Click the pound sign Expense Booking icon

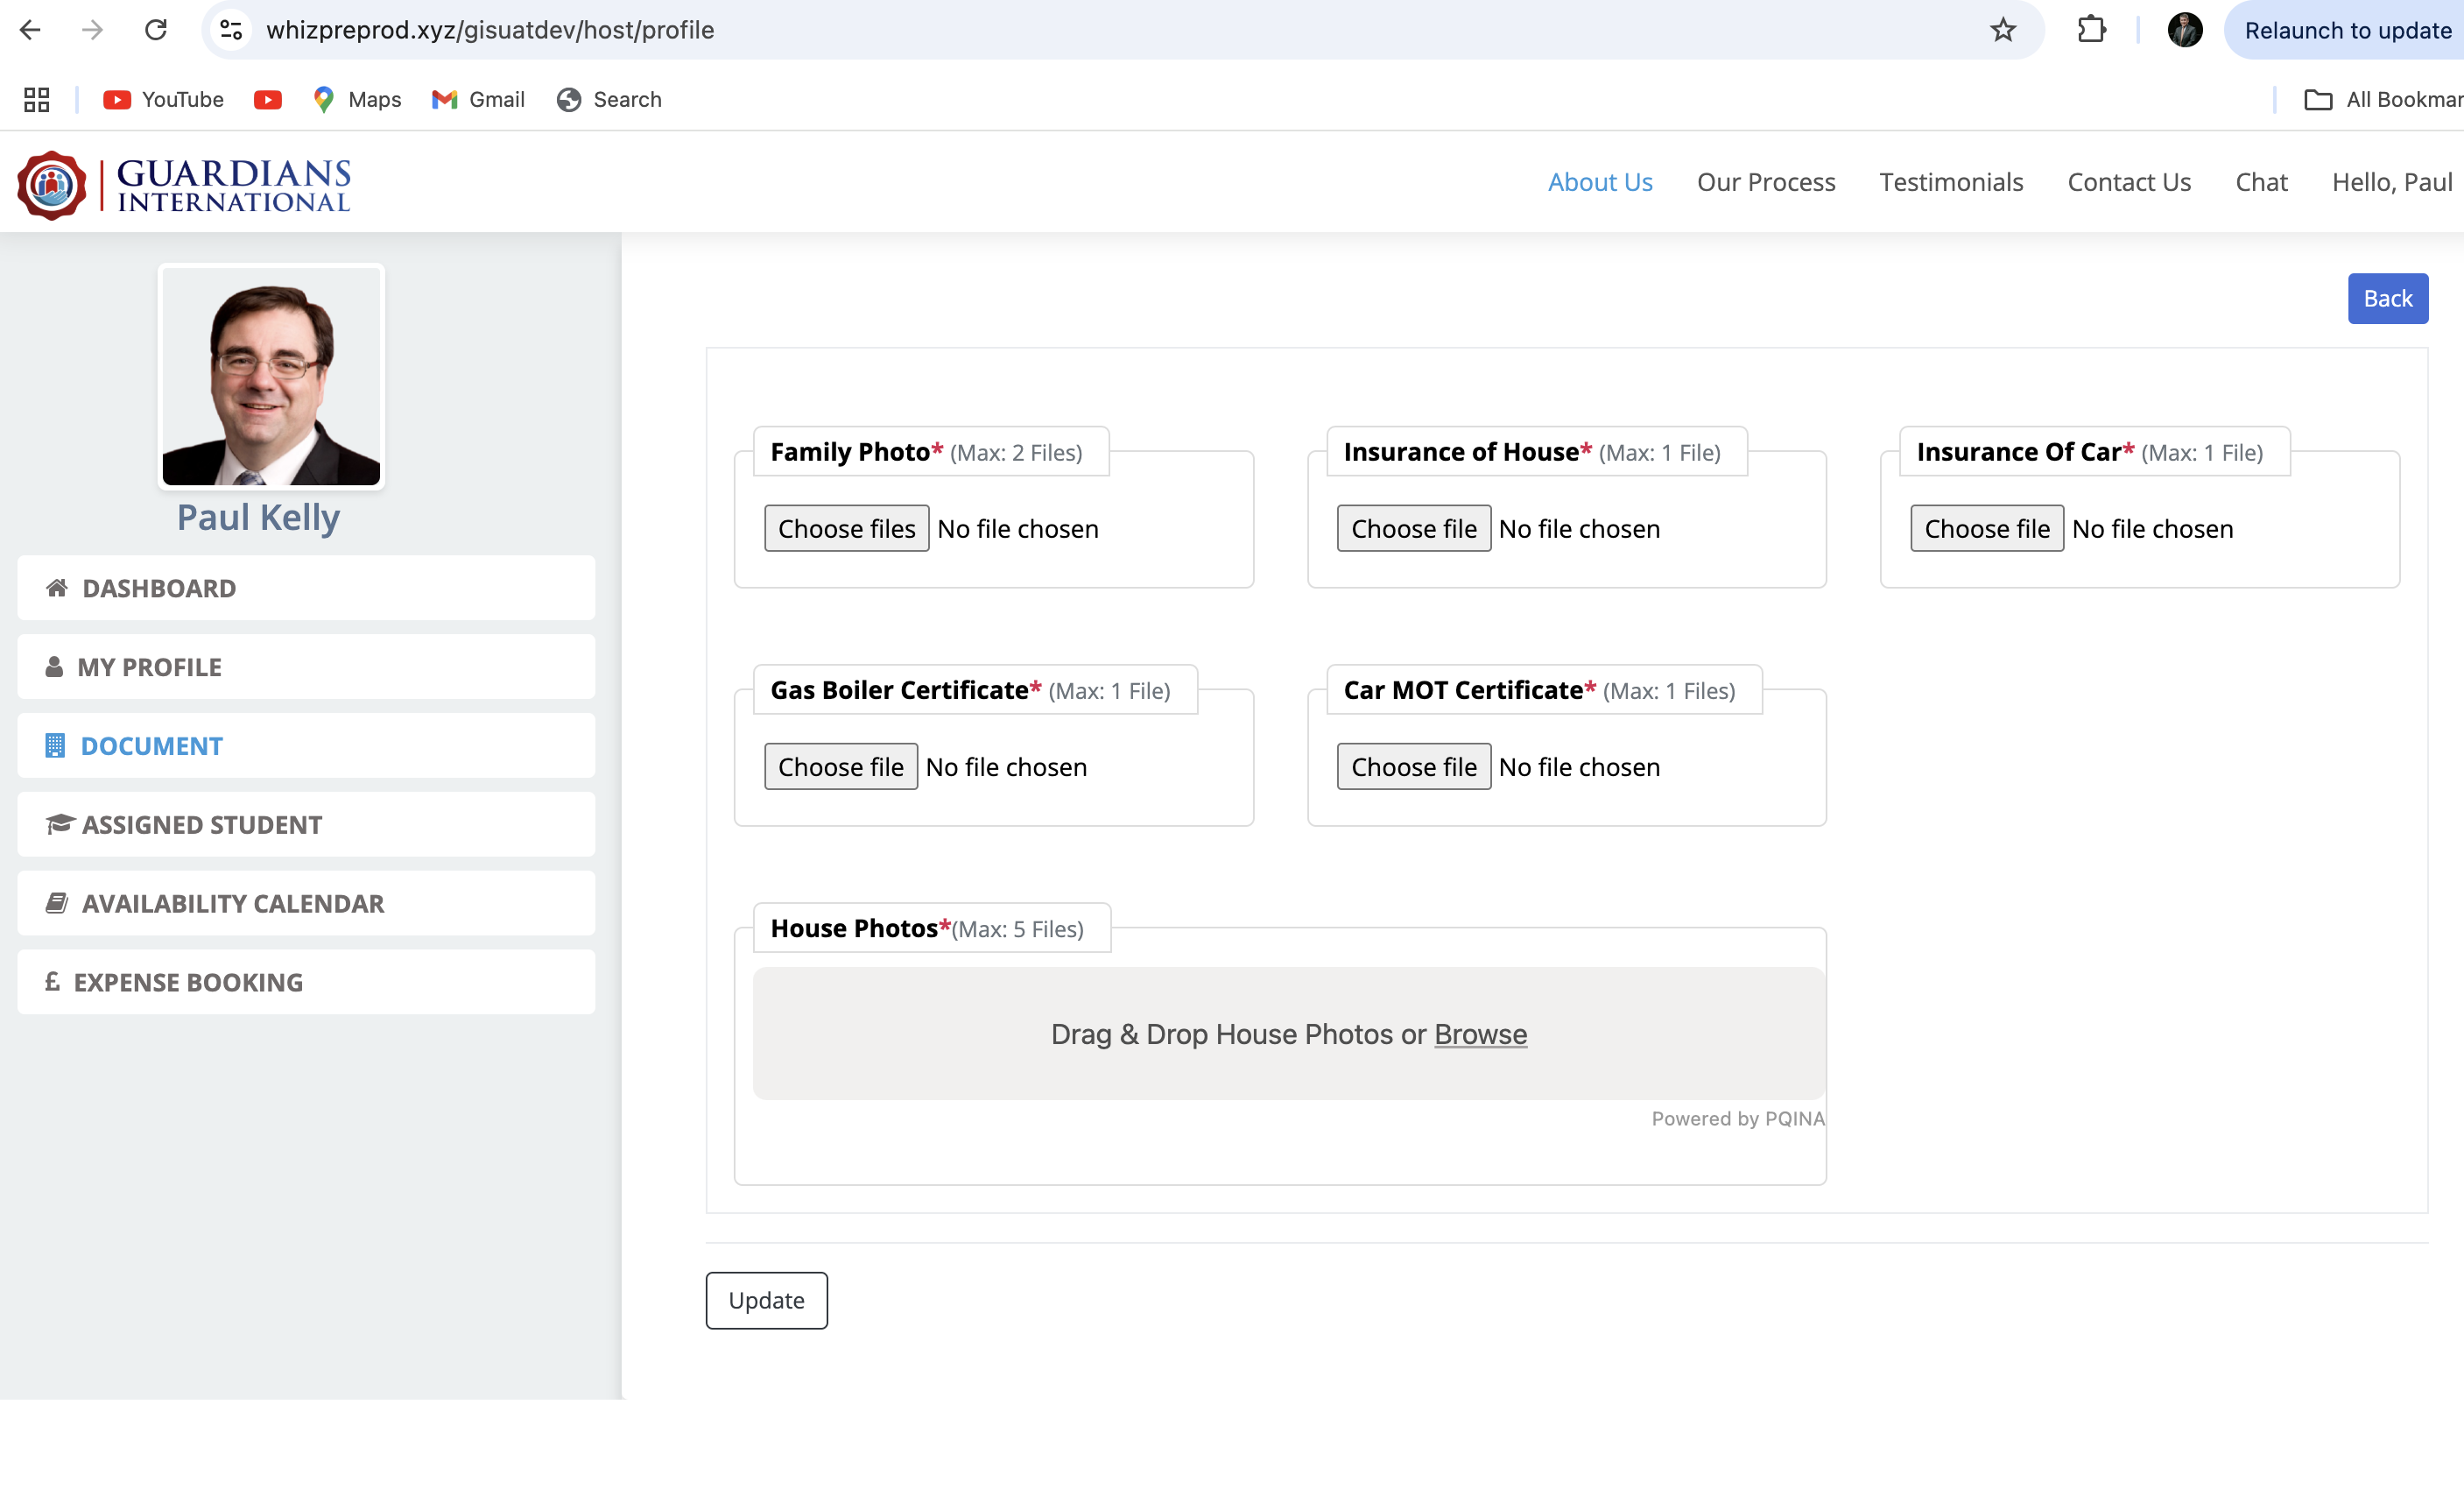(x=53, y=982)
